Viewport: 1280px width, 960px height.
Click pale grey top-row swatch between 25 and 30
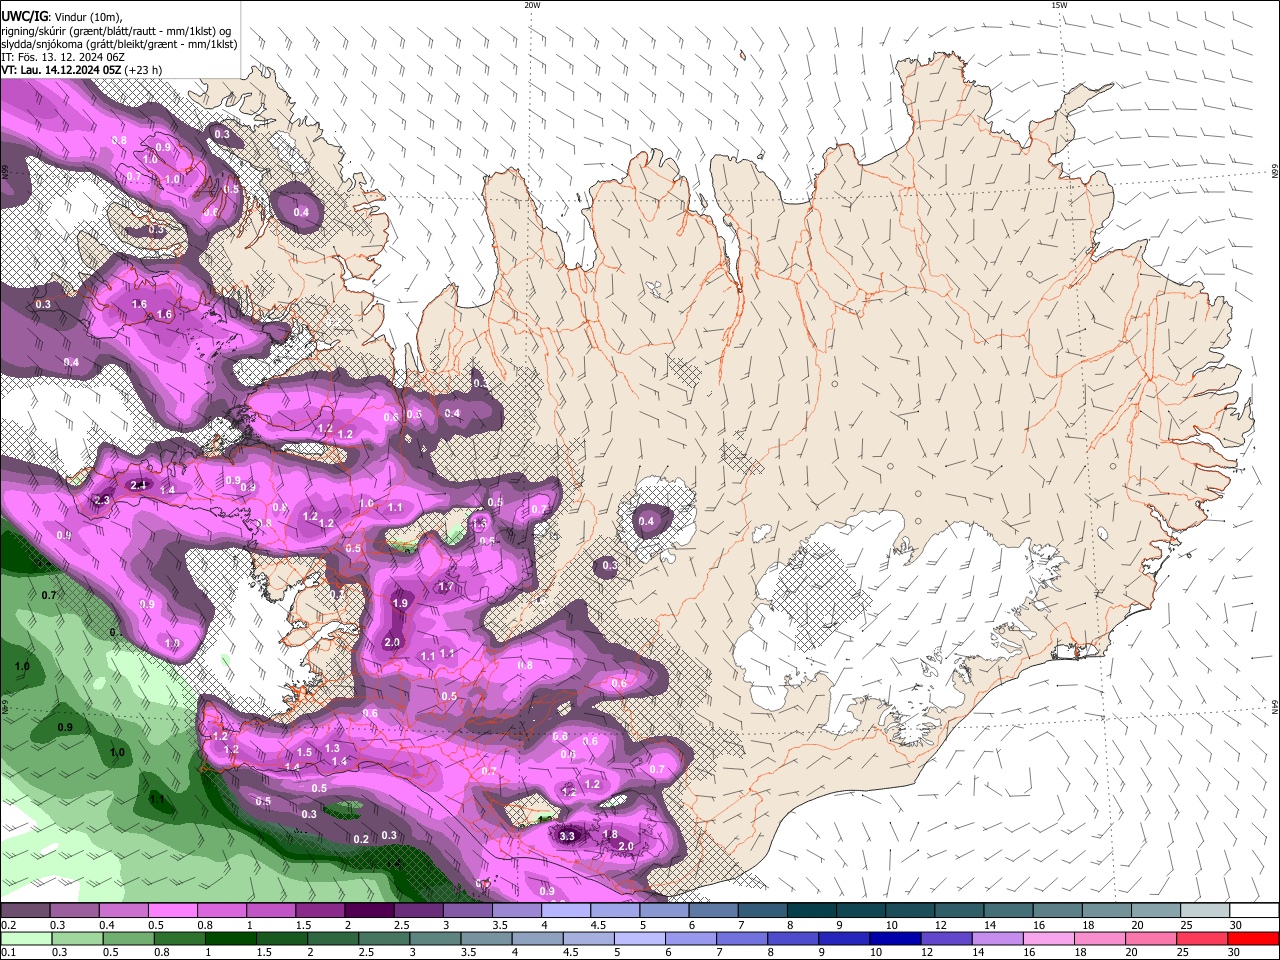1204,910
